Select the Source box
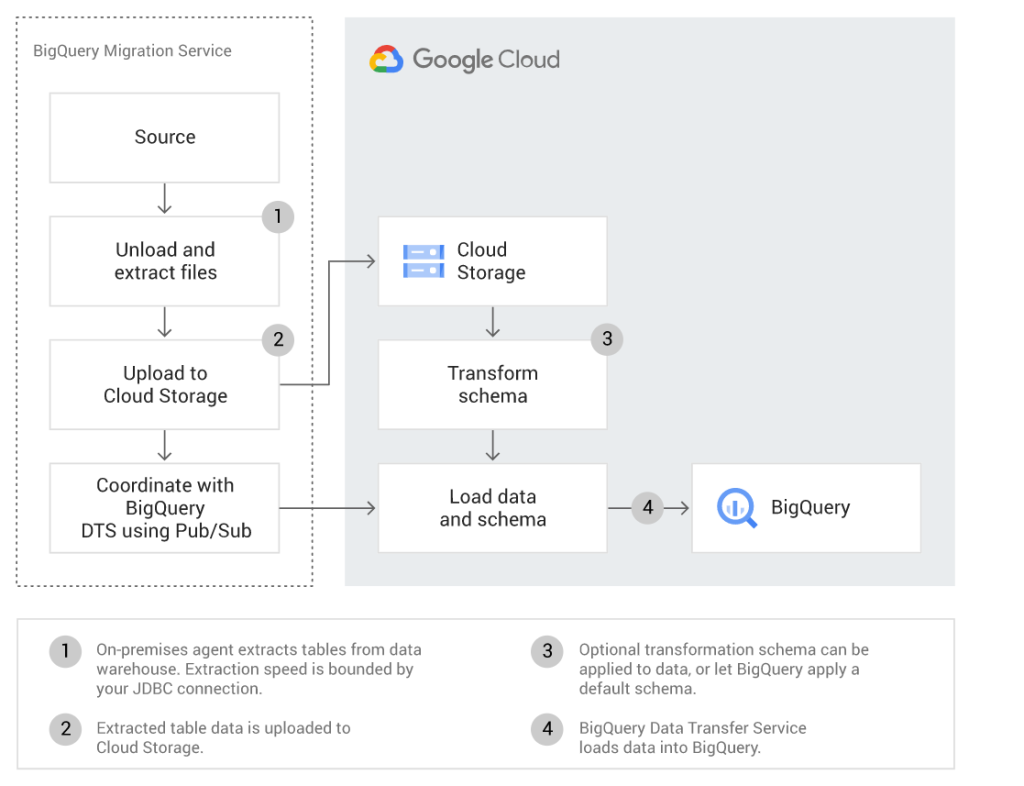 [x=164, y=137]
